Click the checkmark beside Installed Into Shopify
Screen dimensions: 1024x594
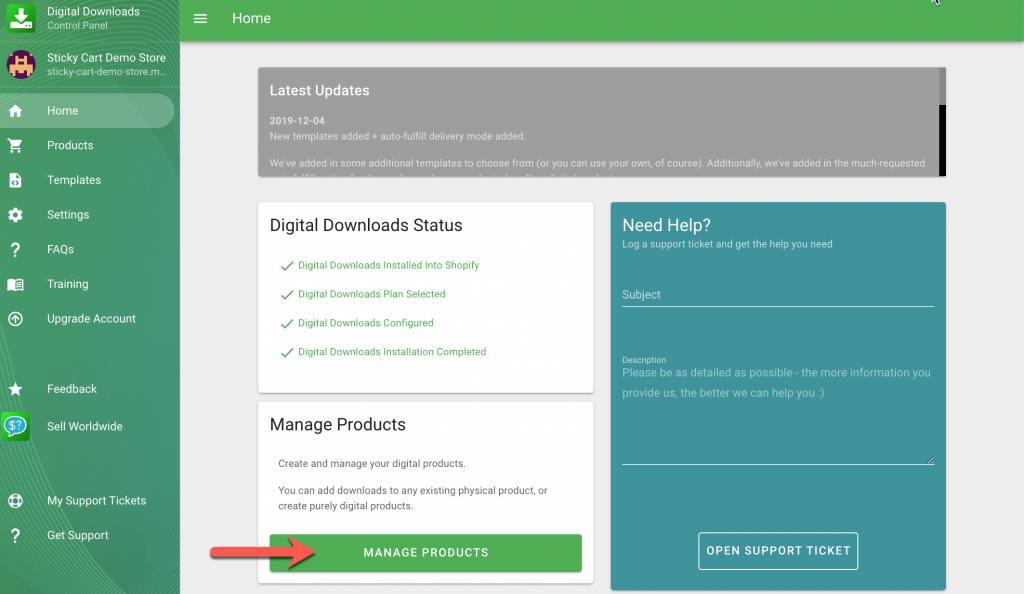287,266
